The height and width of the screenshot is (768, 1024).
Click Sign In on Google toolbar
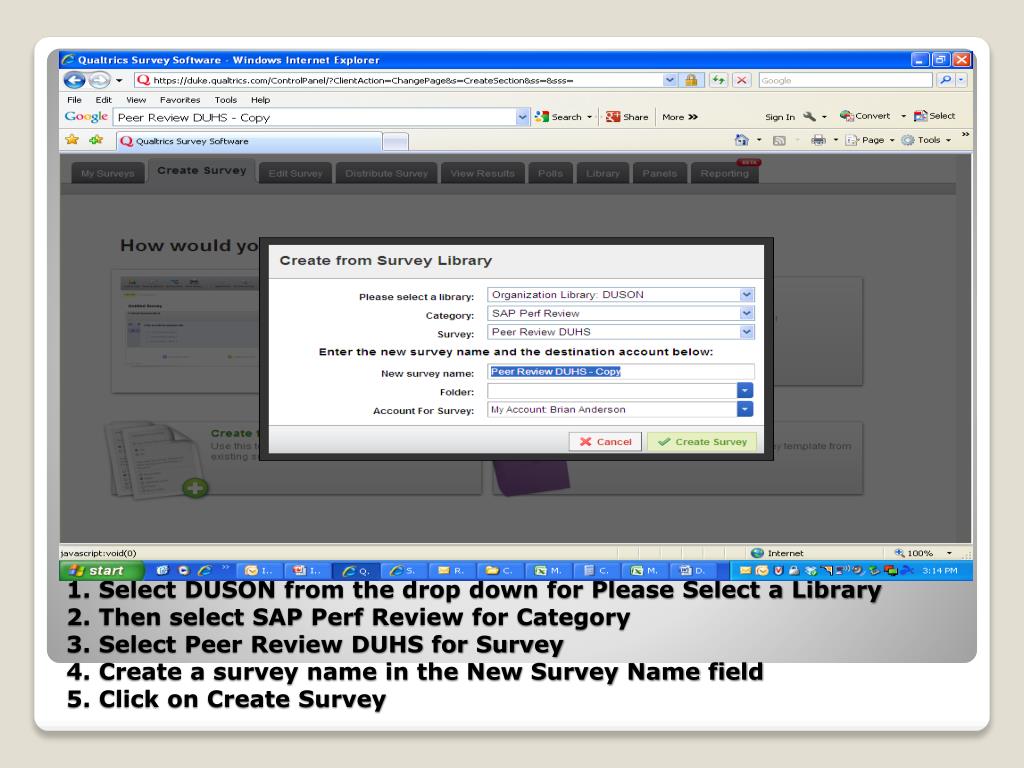click(780, 117)
